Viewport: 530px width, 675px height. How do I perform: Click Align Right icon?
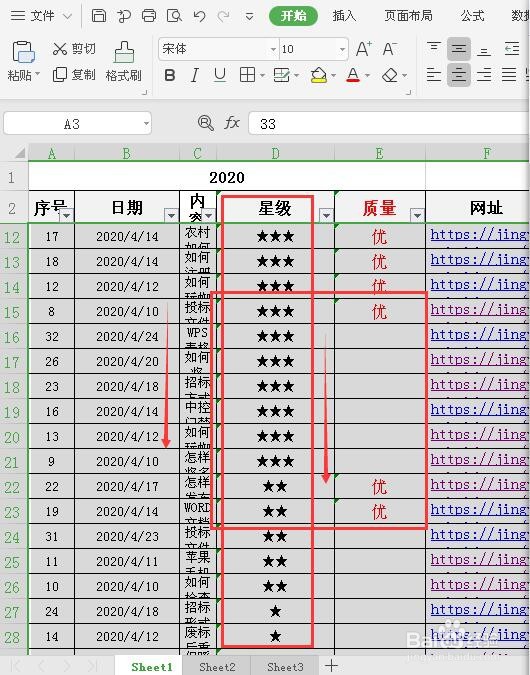pos(484,75)
